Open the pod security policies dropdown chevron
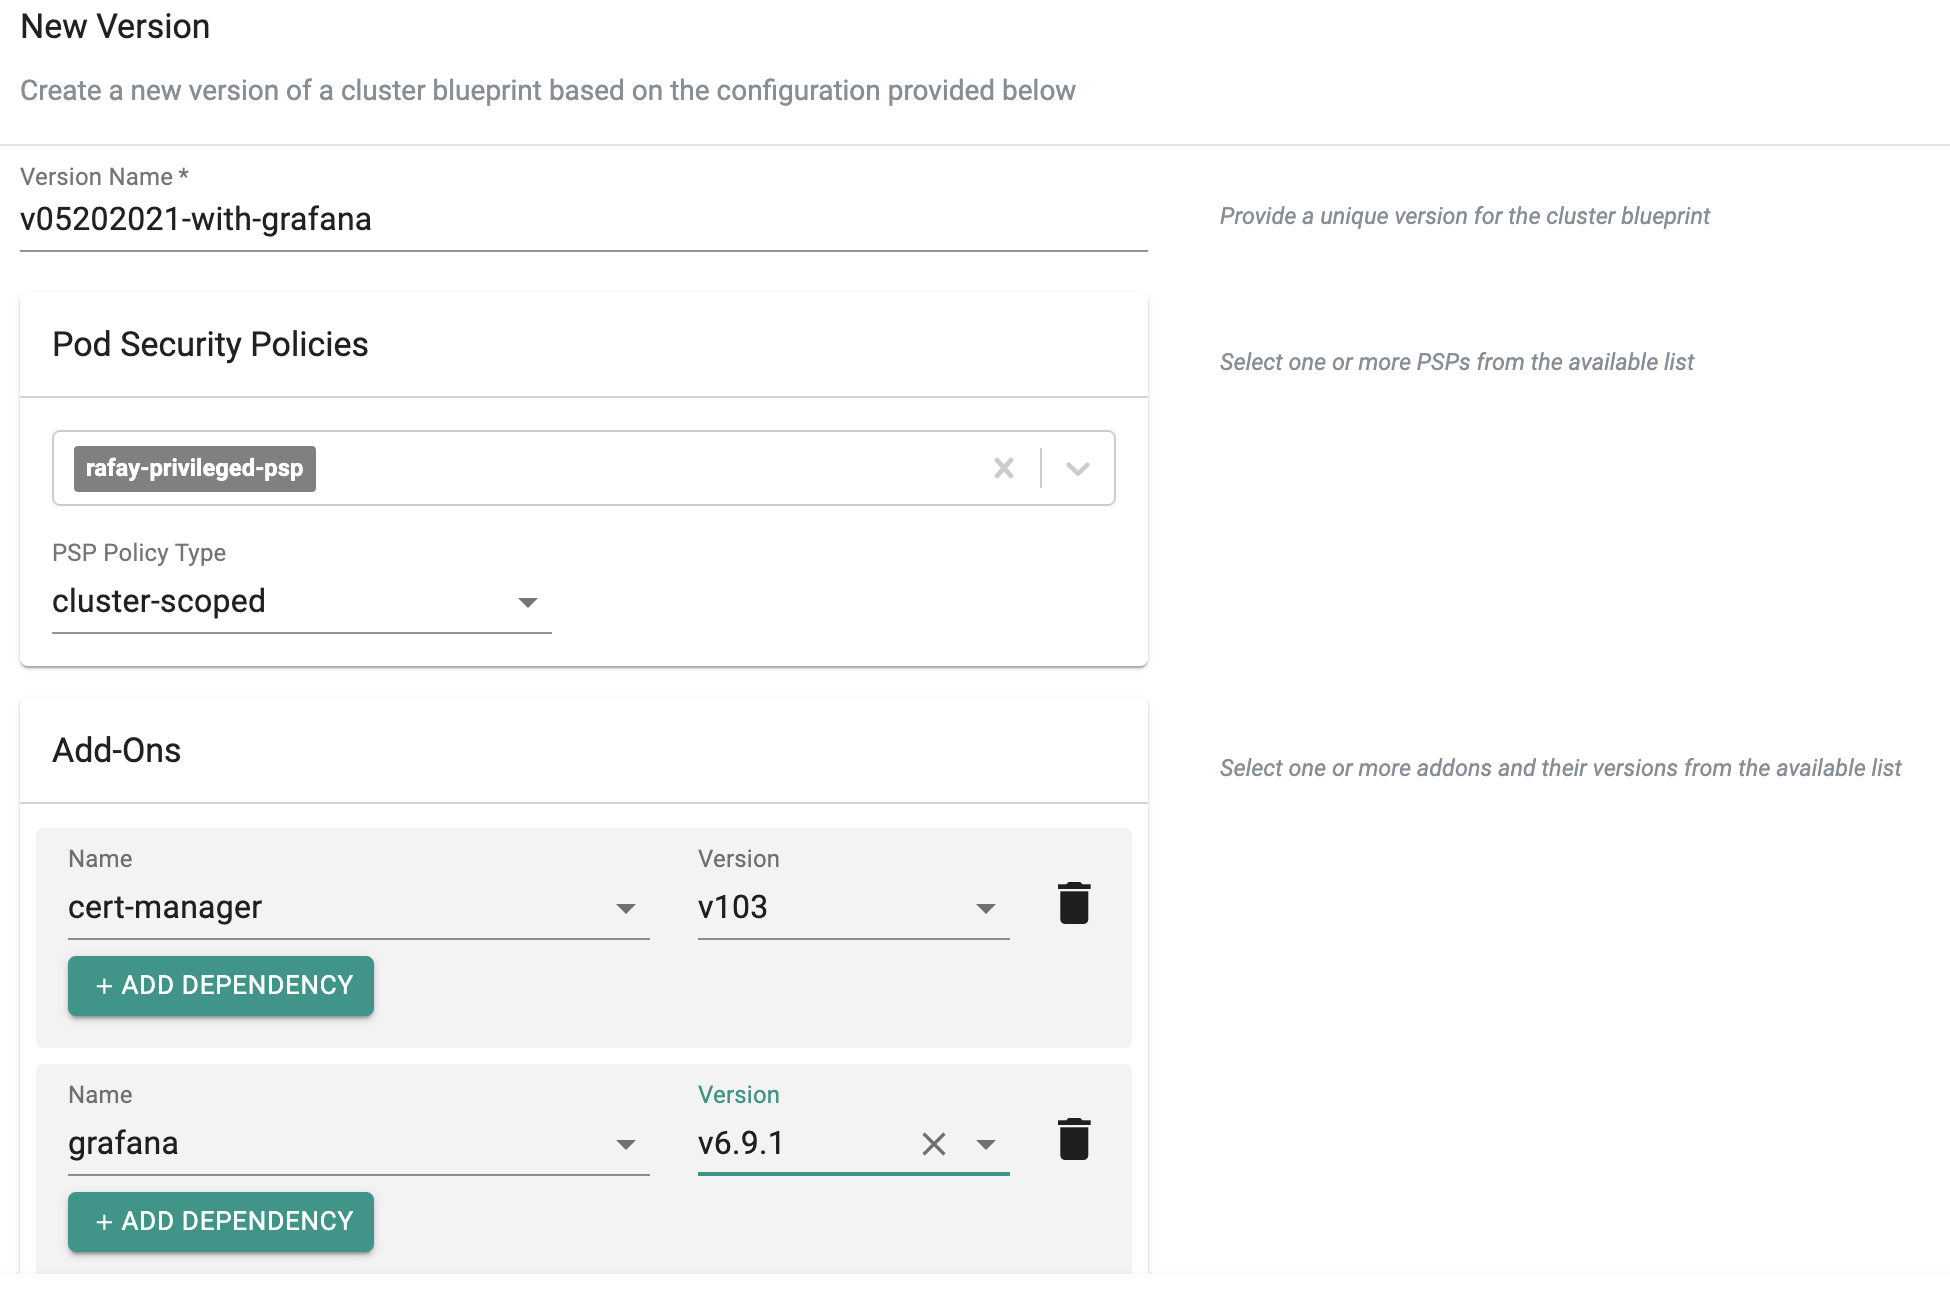This screenshot has width=1950, height=1298. [x=1077, y=468]
